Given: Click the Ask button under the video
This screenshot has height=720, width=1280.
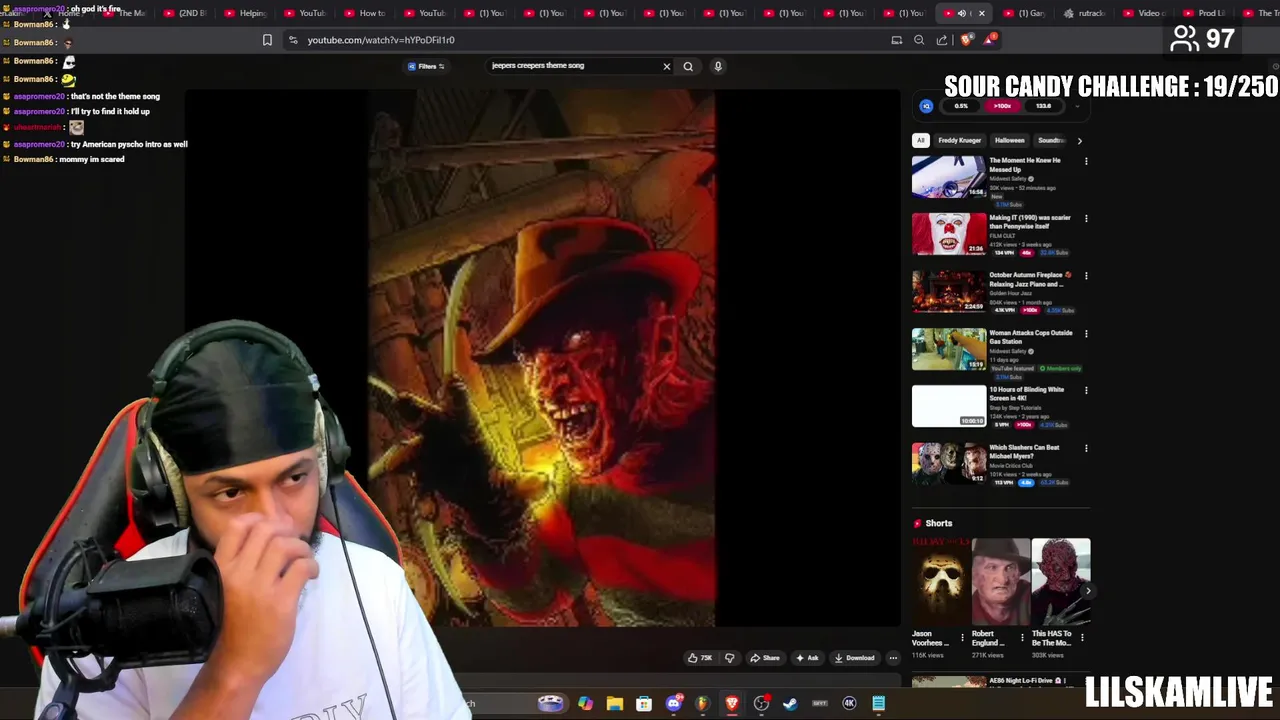Looking at the screenshot, I should (x=807, y=658).
